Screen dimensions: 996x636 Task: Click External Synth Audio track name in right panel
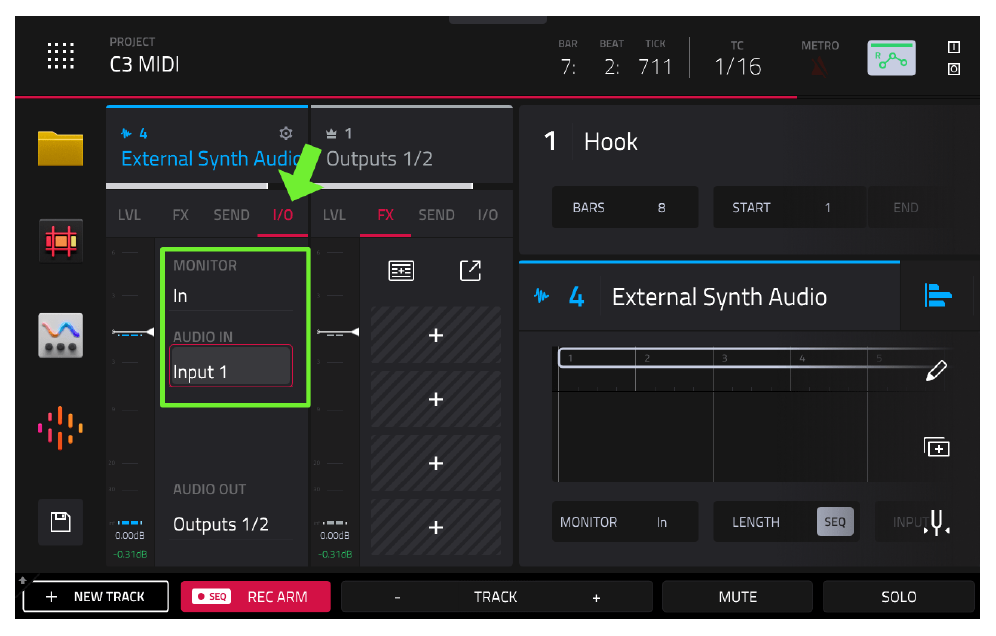(x=719, y=297)
